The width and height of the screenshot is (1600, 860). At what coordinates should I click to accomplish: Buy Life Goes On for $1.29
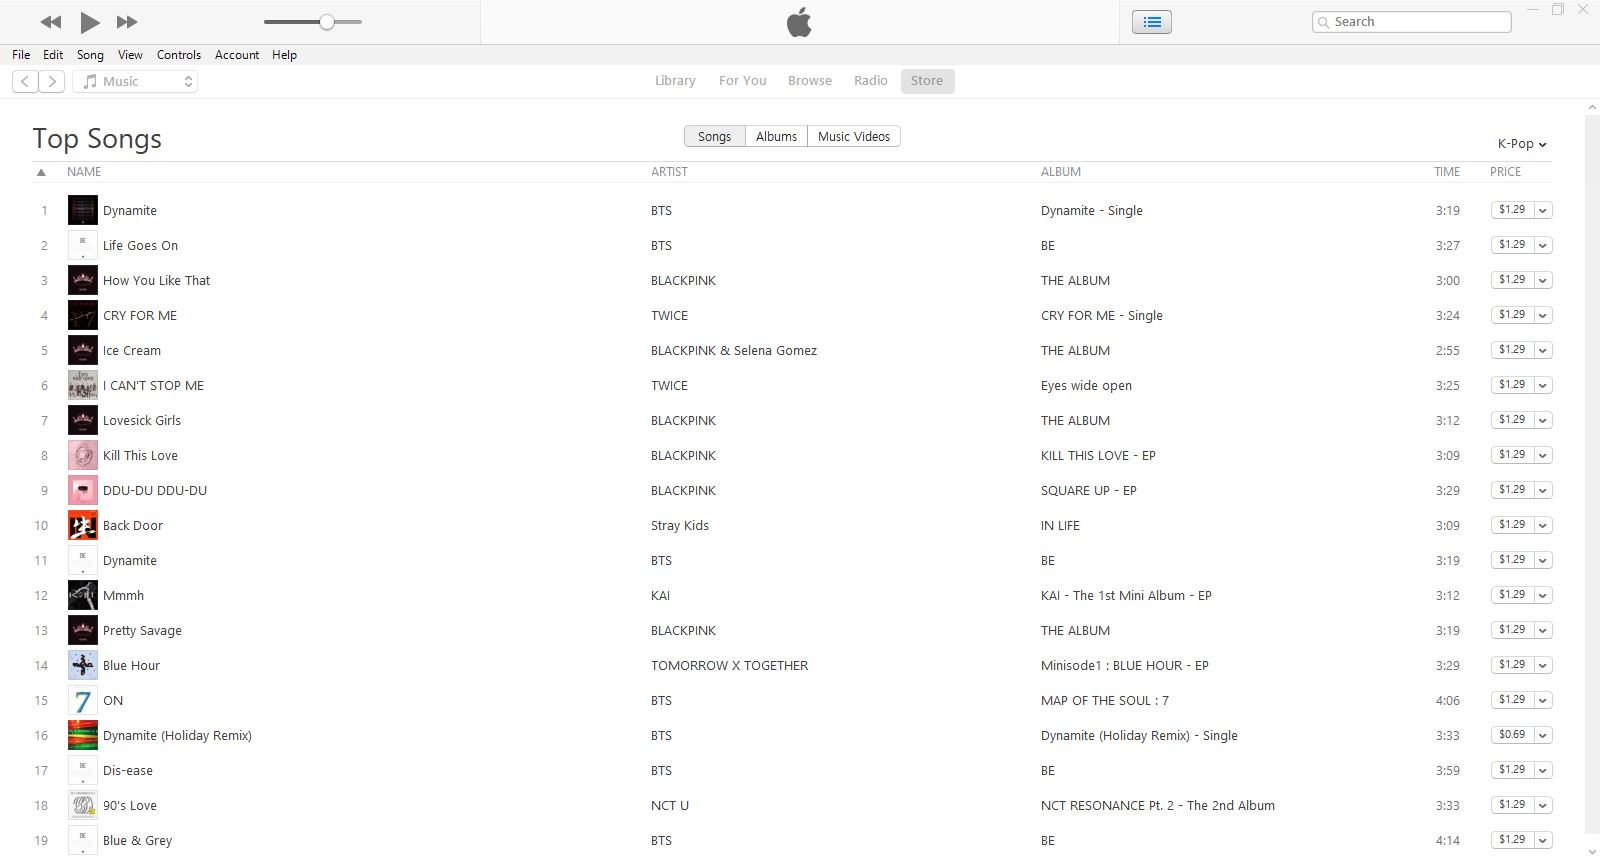tap(1512, 245)
